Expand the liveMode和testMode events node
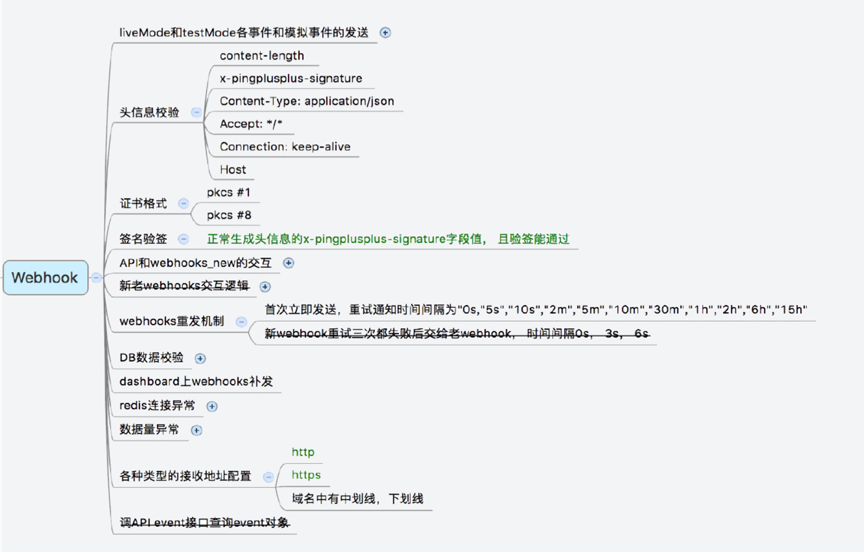The image size is (864, 552). pyautogui.click(x=385, y=33)
